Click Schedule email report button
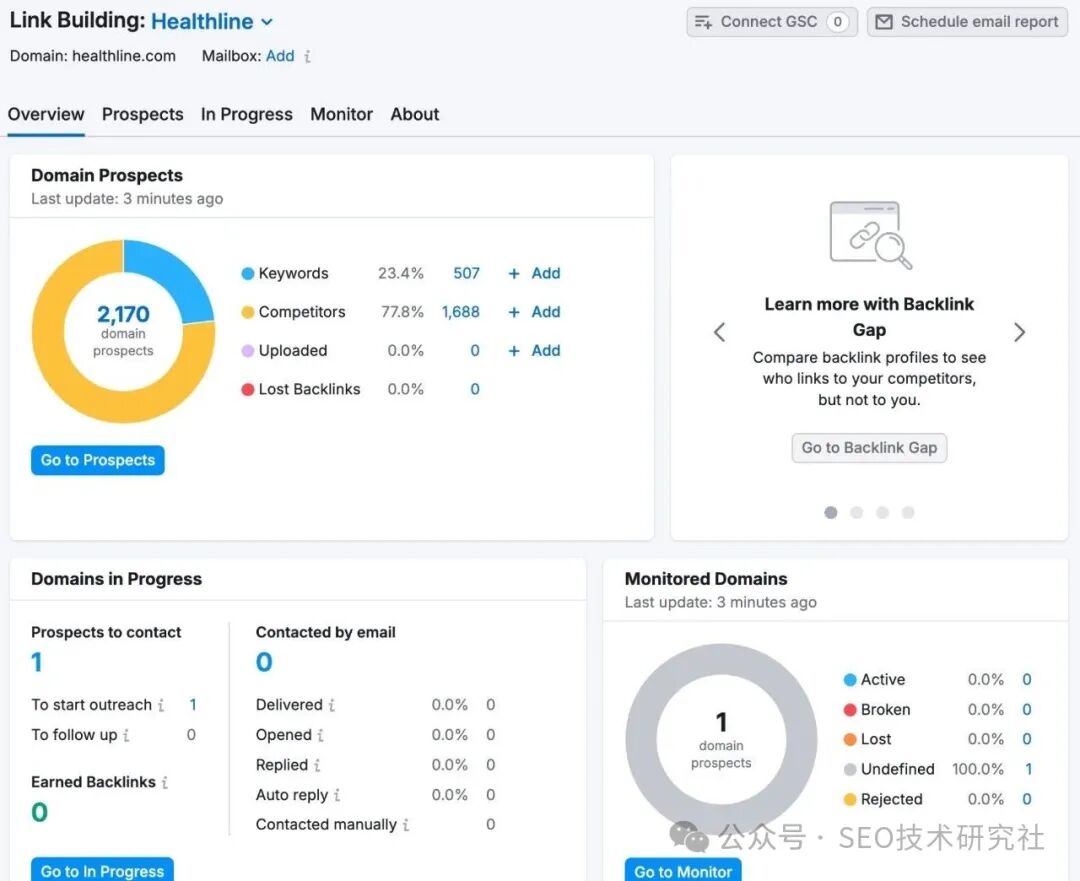 tap(967, 22)
